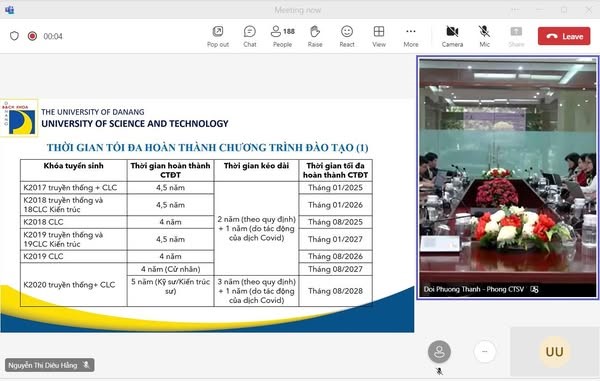Unmute the Mic
The width and height of the screenshot is (600, 381).
click(x=484, y=37)
